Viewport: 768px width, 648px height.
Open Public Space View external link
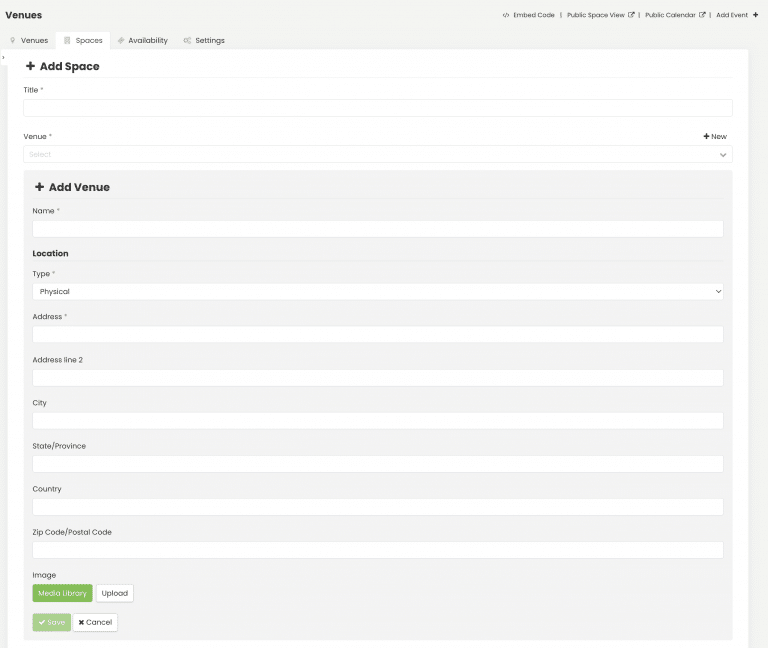pos(600,15)
